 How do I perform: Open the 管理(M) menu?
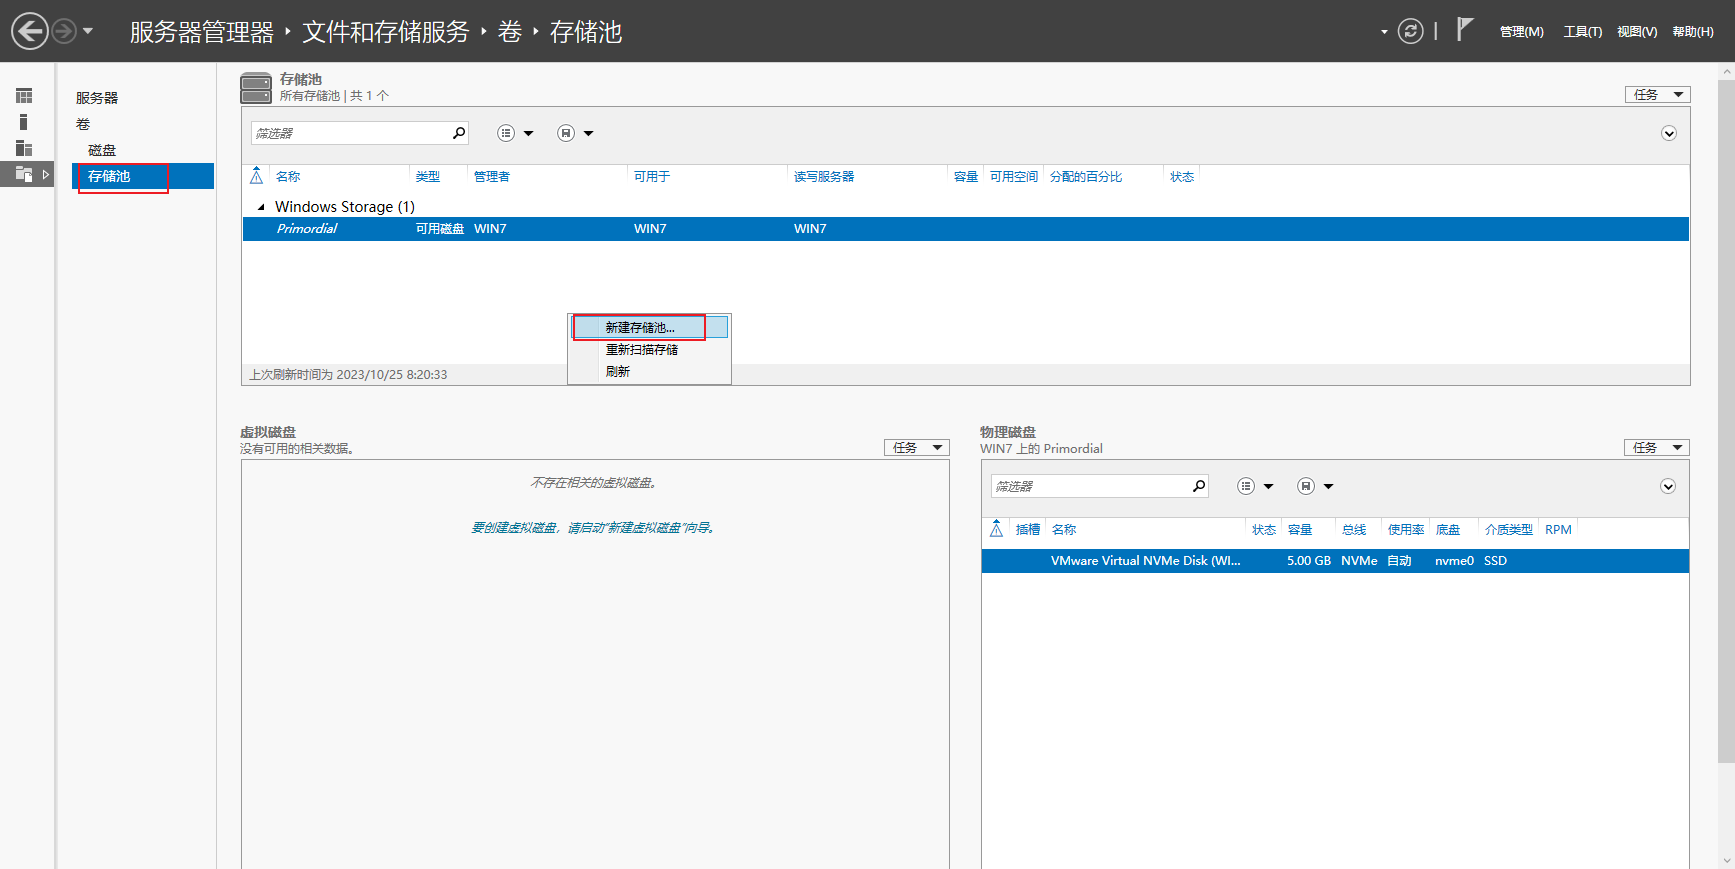tap(1522, 31)
